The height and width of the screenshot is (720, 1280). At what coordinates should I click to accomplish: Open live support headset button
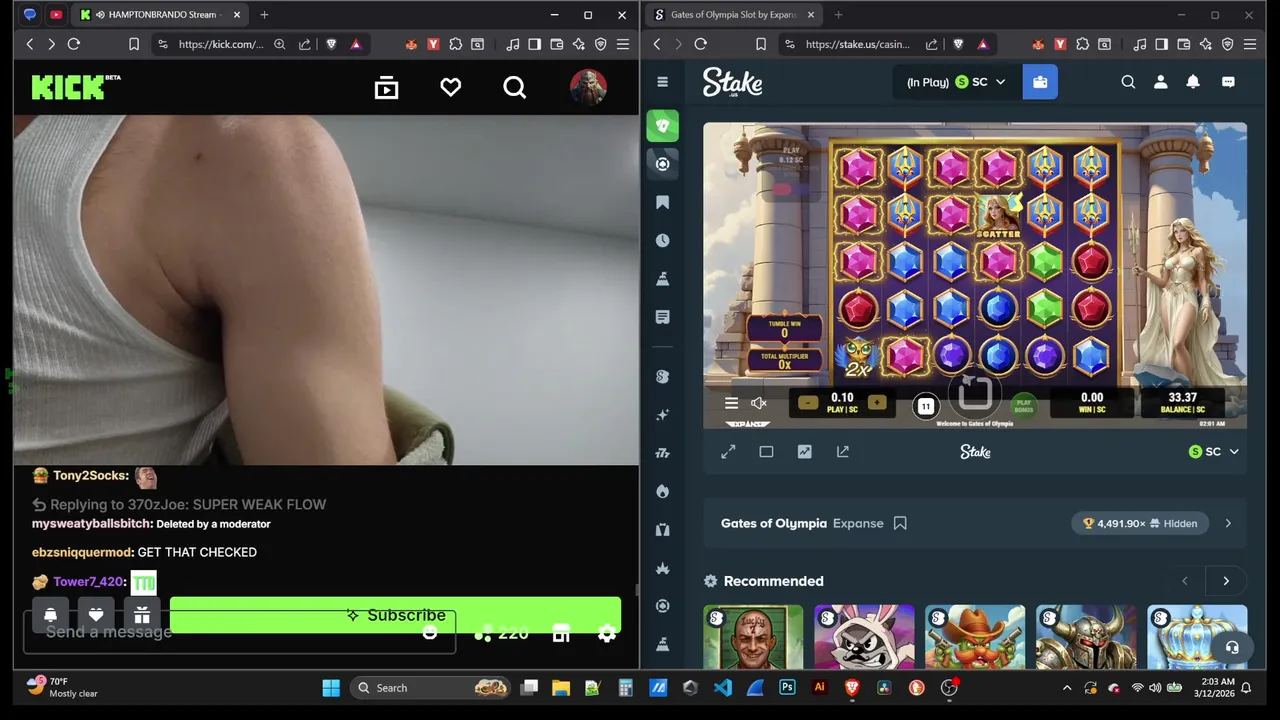(1232, 647)
